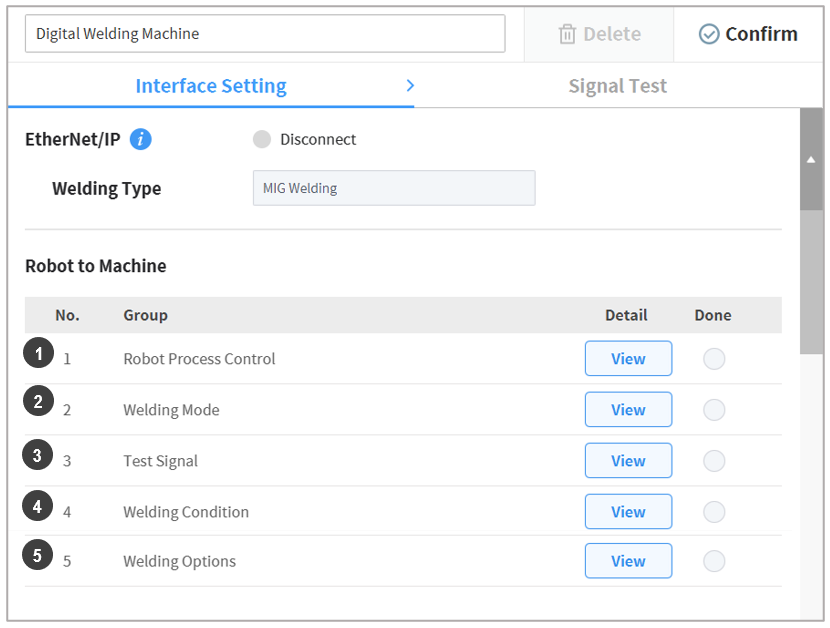Click numbered marker 1 beside Robot Process Control
830x628 pixels.
[38, 353]
